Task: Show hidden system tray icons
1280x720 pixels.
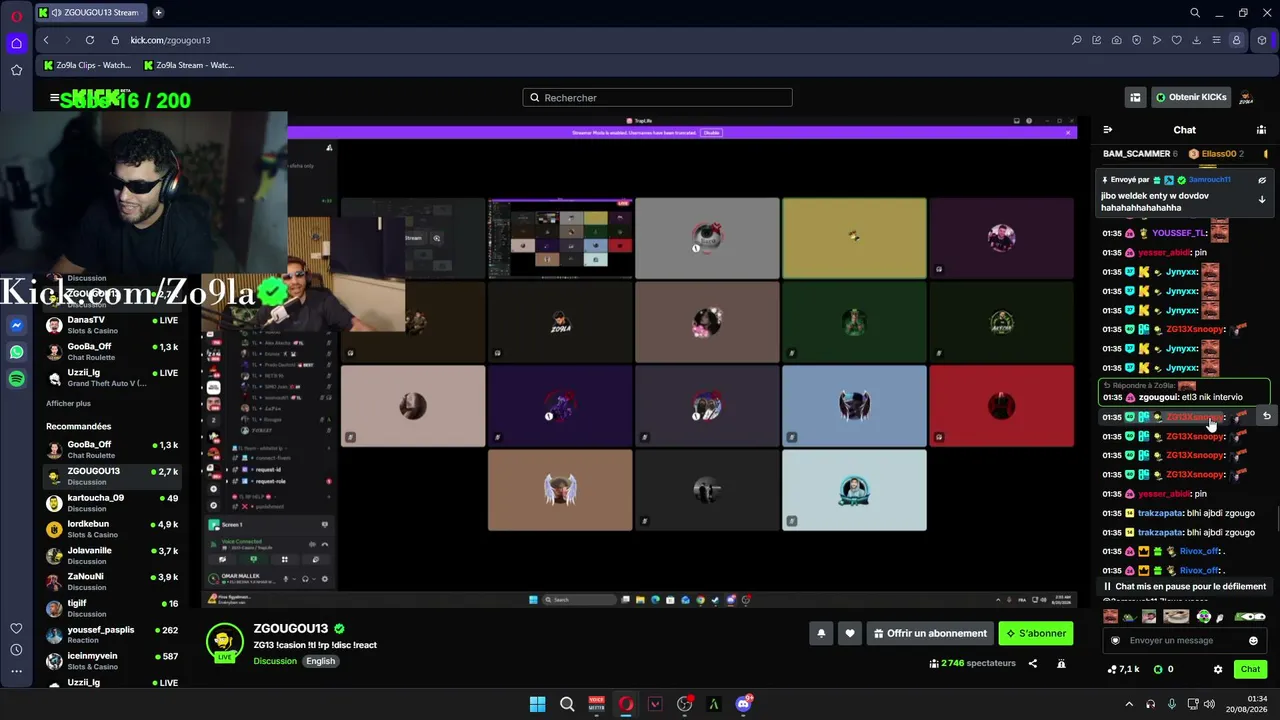Action: [1129, 704]
